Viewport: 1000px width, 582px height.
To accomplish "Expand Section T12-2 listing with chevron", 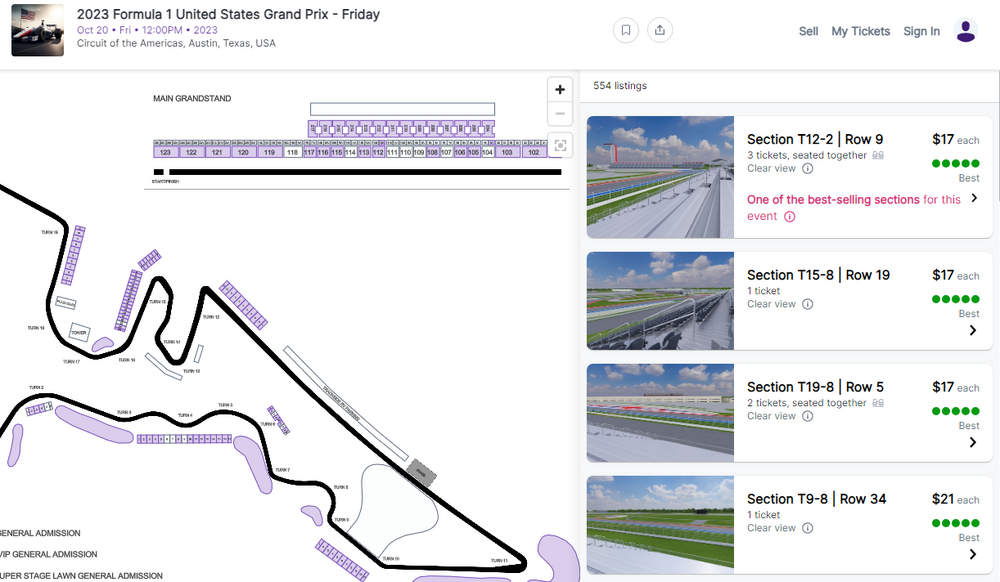I will pyautogui.click(x=973, y=199).
